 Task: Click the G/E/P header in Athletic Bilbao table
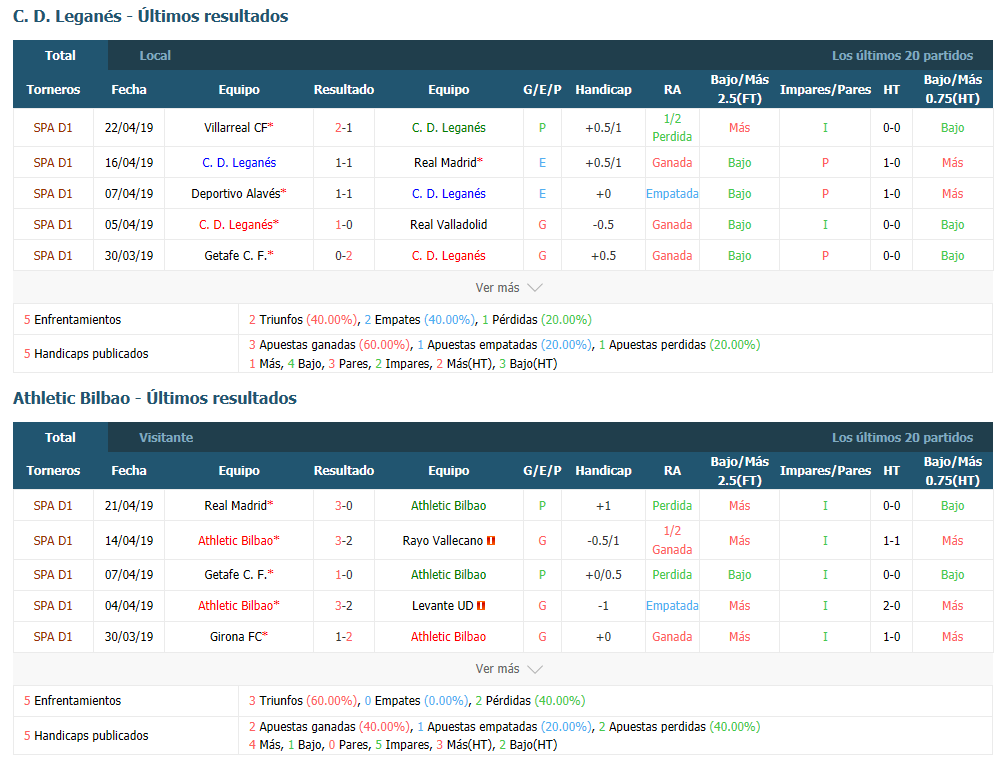(x=542, y=470)
